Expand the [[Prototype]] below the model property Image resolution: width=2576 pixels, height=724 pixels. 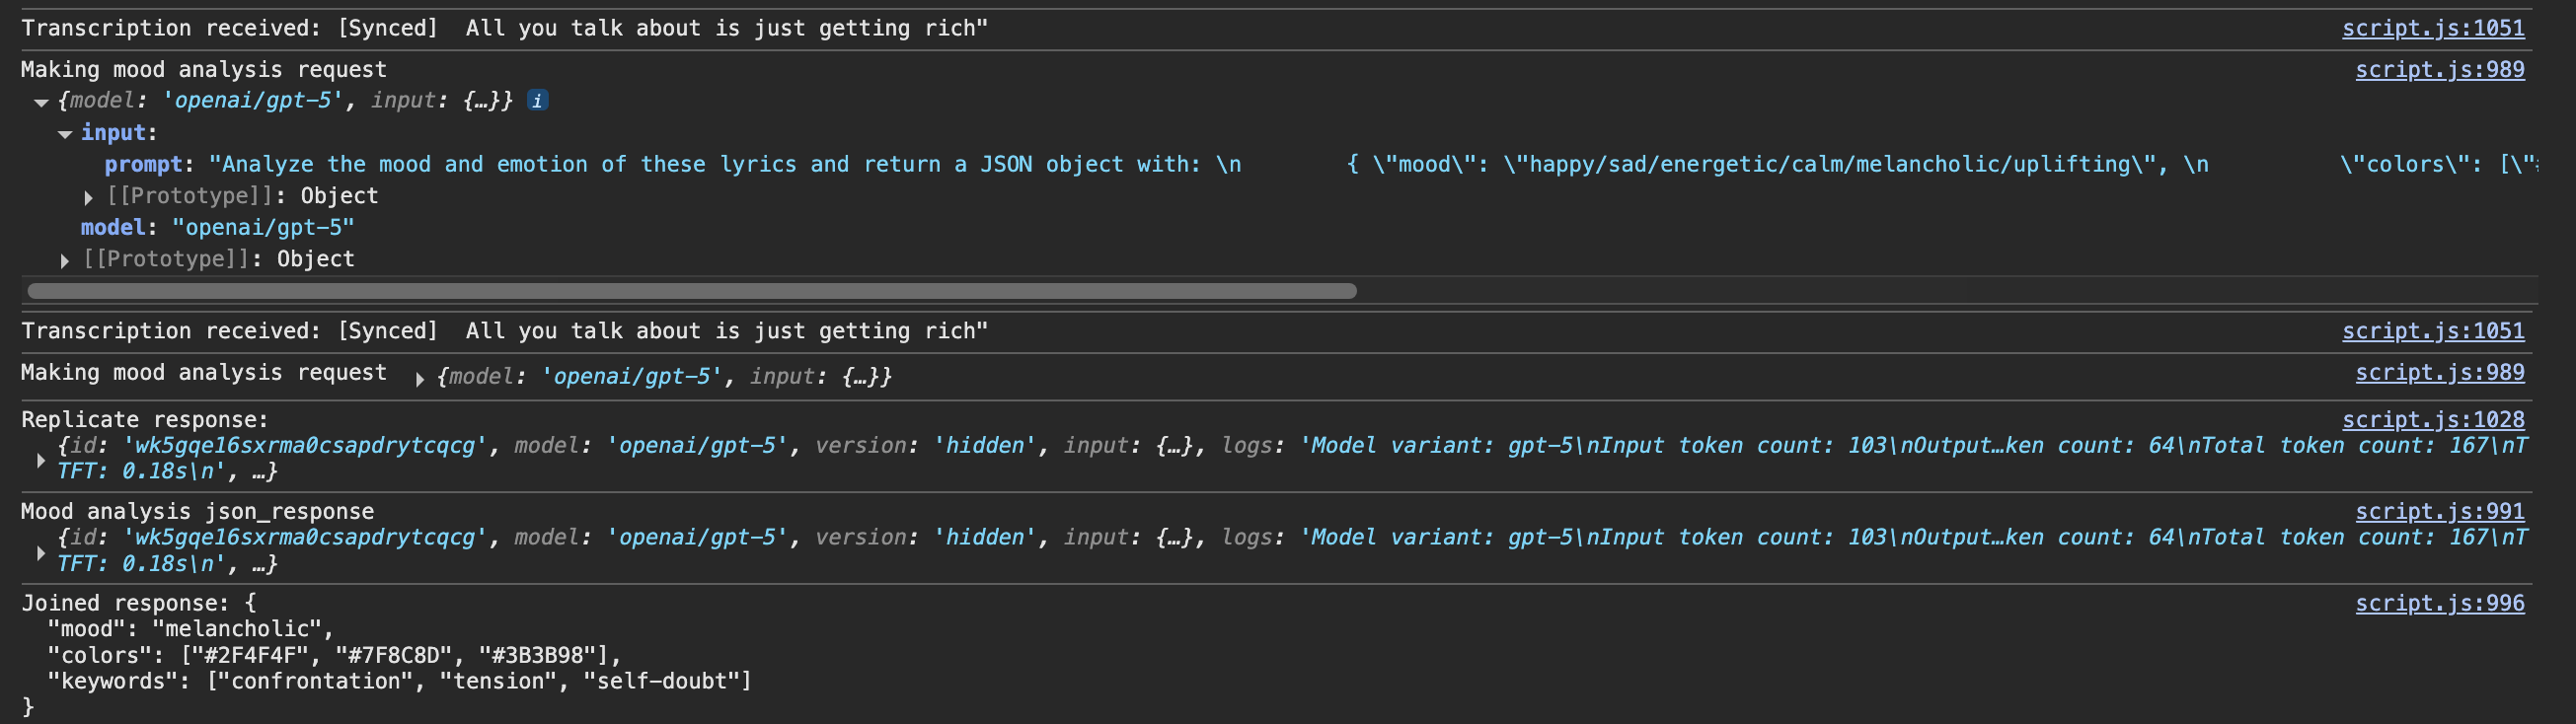(65, 260)
